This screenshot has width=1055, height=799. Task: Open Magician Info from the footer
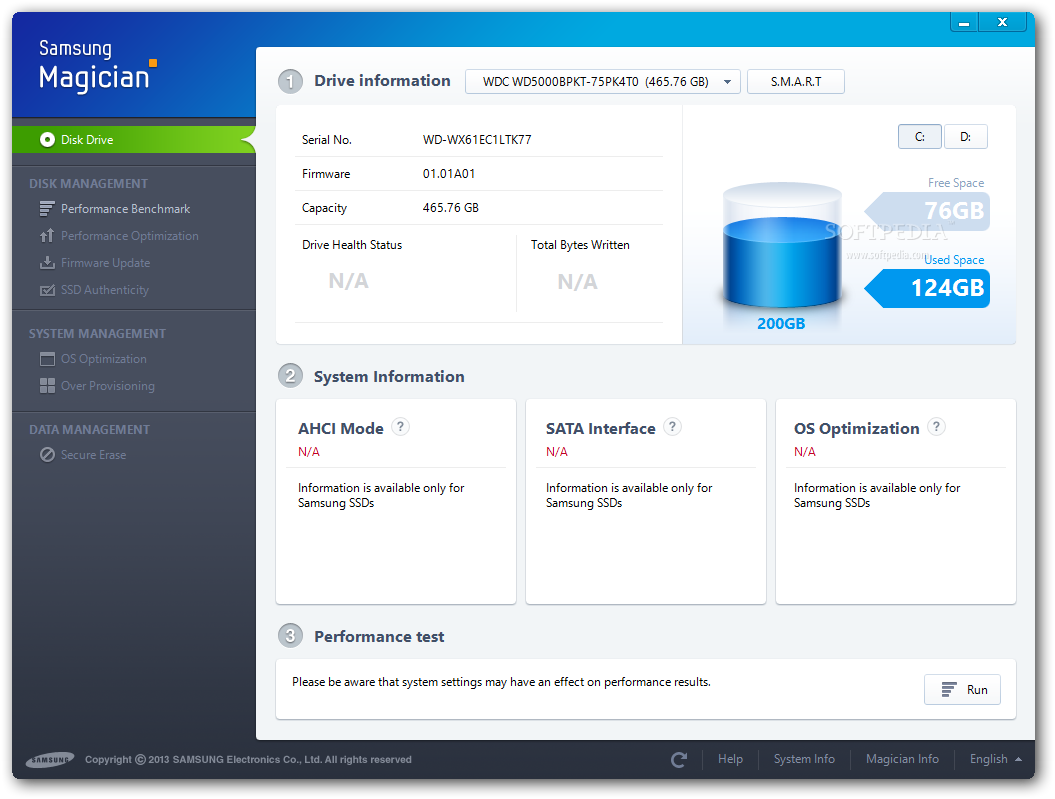click(902, 760)
